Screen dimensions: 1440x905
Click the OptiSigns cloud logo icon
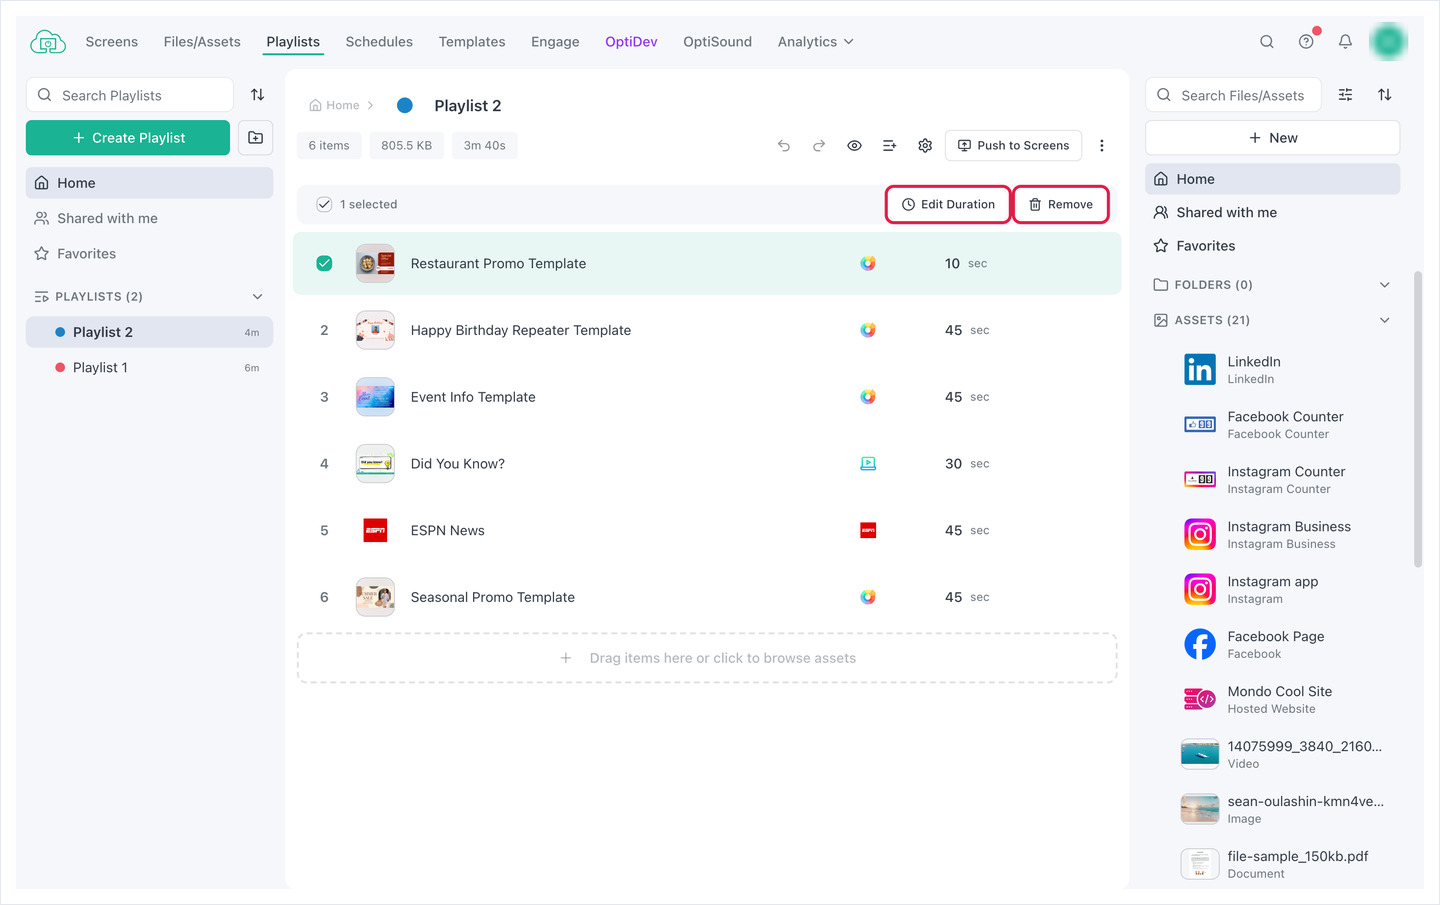48,42
